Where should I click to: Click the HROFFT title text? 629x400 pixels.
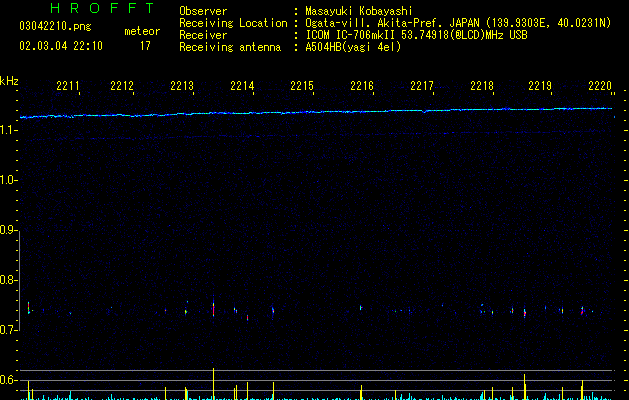(x=102, y=8)
